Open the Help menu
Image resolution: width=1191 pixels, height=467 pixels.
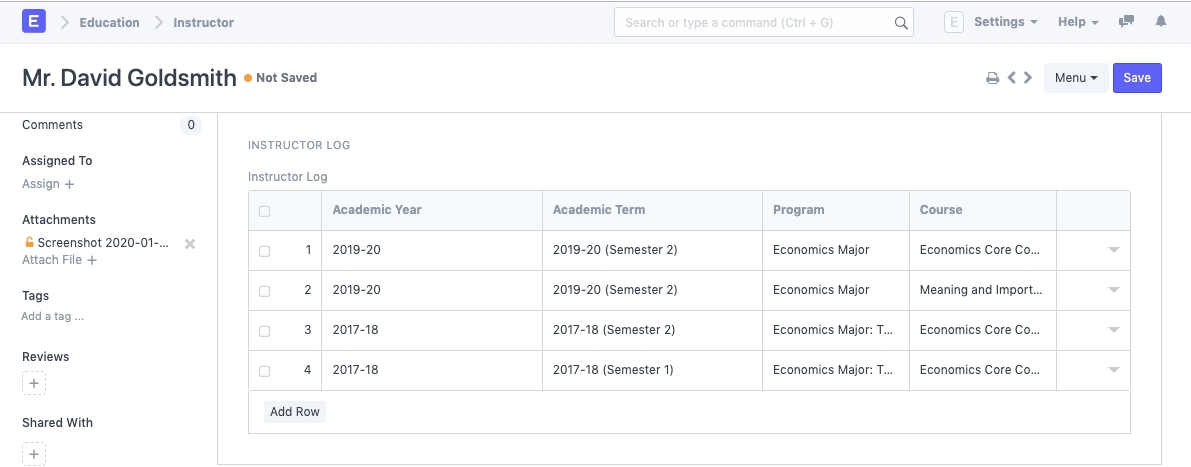point(1077,22)
